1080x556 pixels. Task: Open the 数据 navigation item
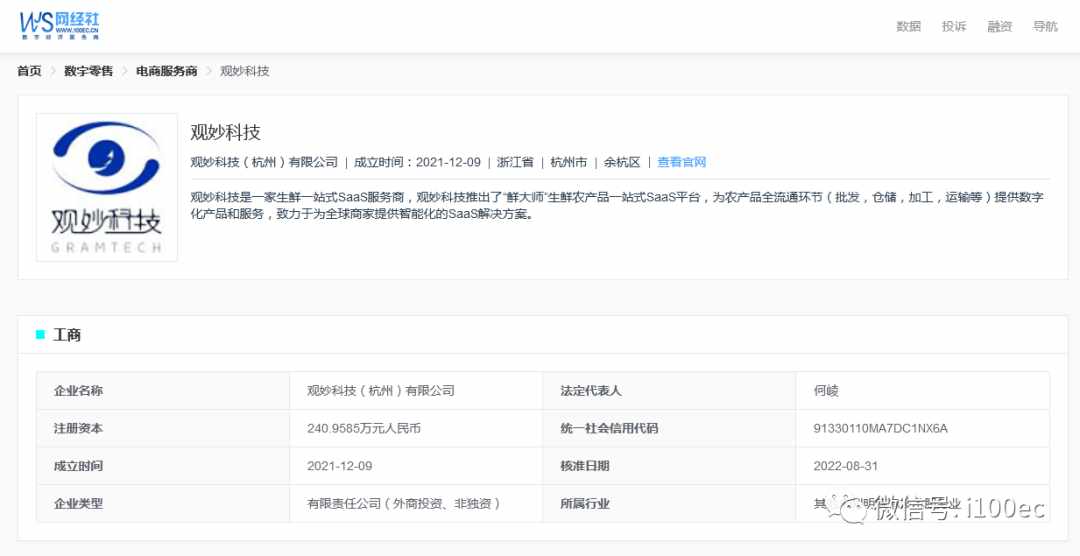click(x=908, y=26)
